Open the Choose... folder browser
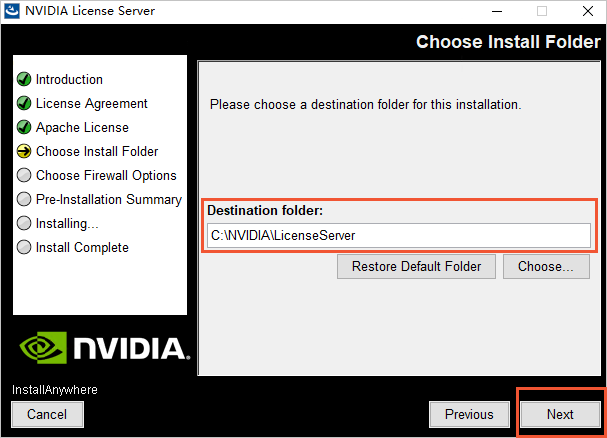This screenshot has height=438, width=607. click(546, 266)
